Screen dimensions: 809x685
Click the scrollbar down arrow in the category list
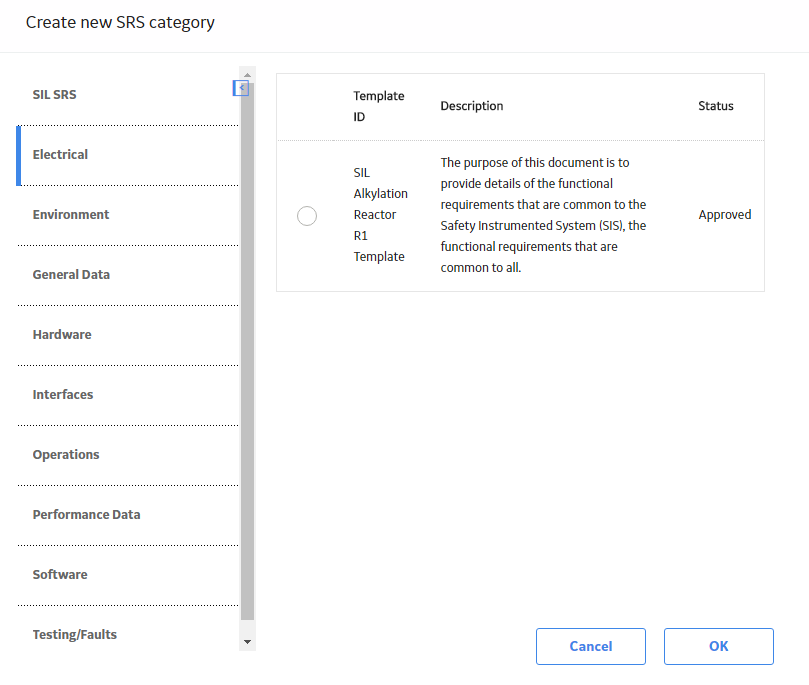point(248,642)
